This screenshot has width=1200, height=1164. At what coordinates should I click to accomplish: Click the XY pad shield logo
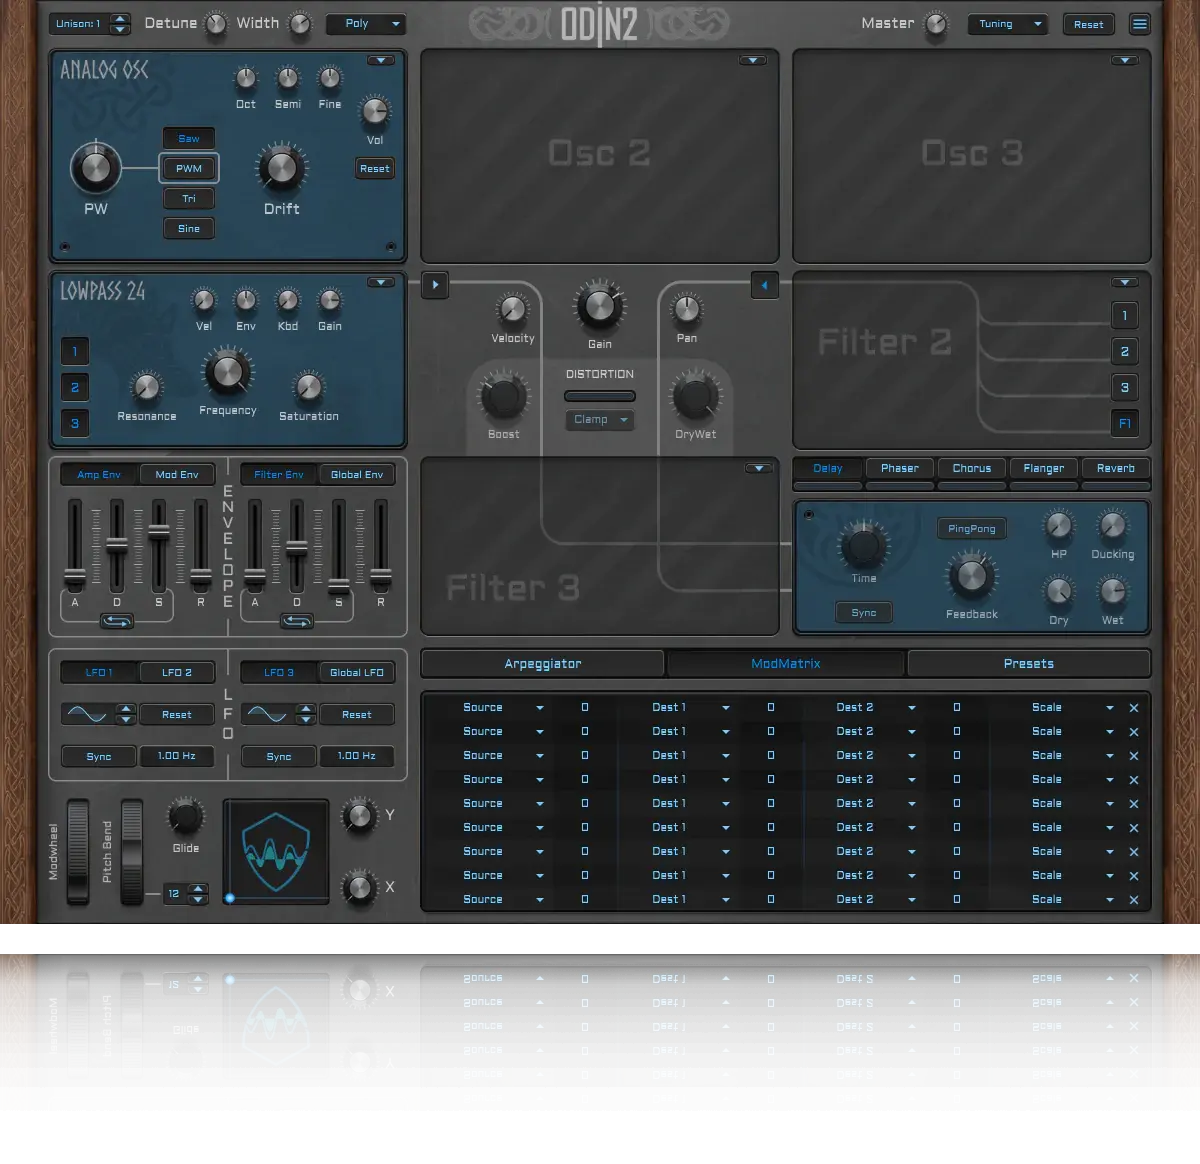pyautogui.click(x=276, y=851)
